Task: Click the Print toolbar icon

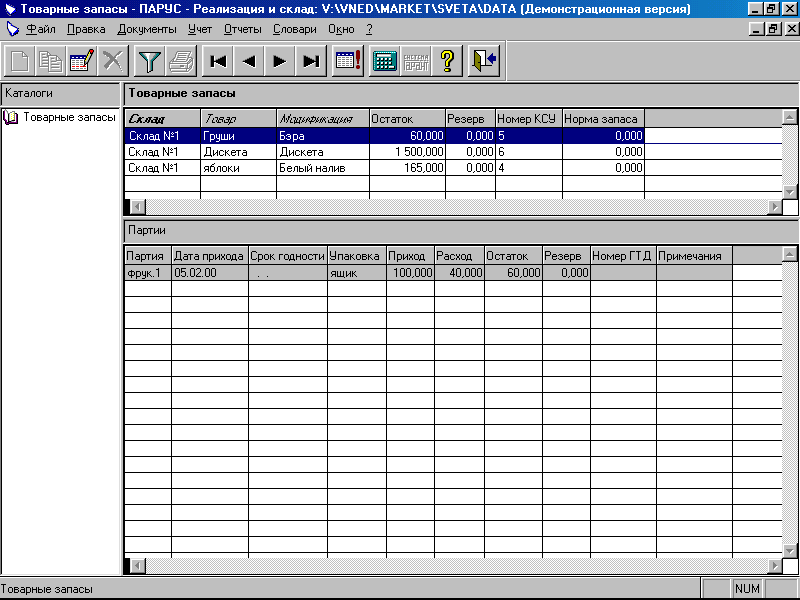Action: (x=181, y=61)
